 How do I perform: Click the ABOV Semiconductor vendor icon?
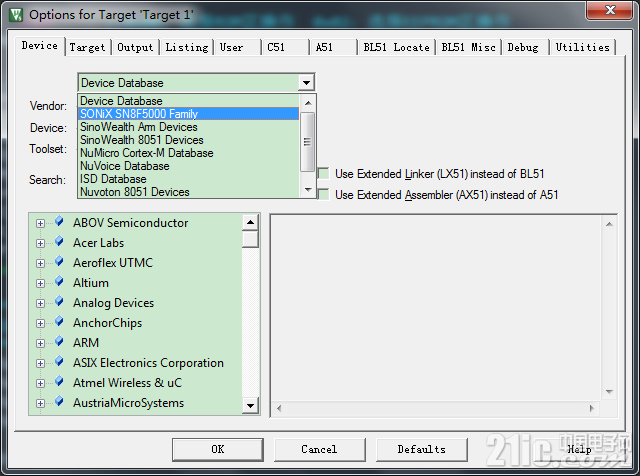click(60, 221)
